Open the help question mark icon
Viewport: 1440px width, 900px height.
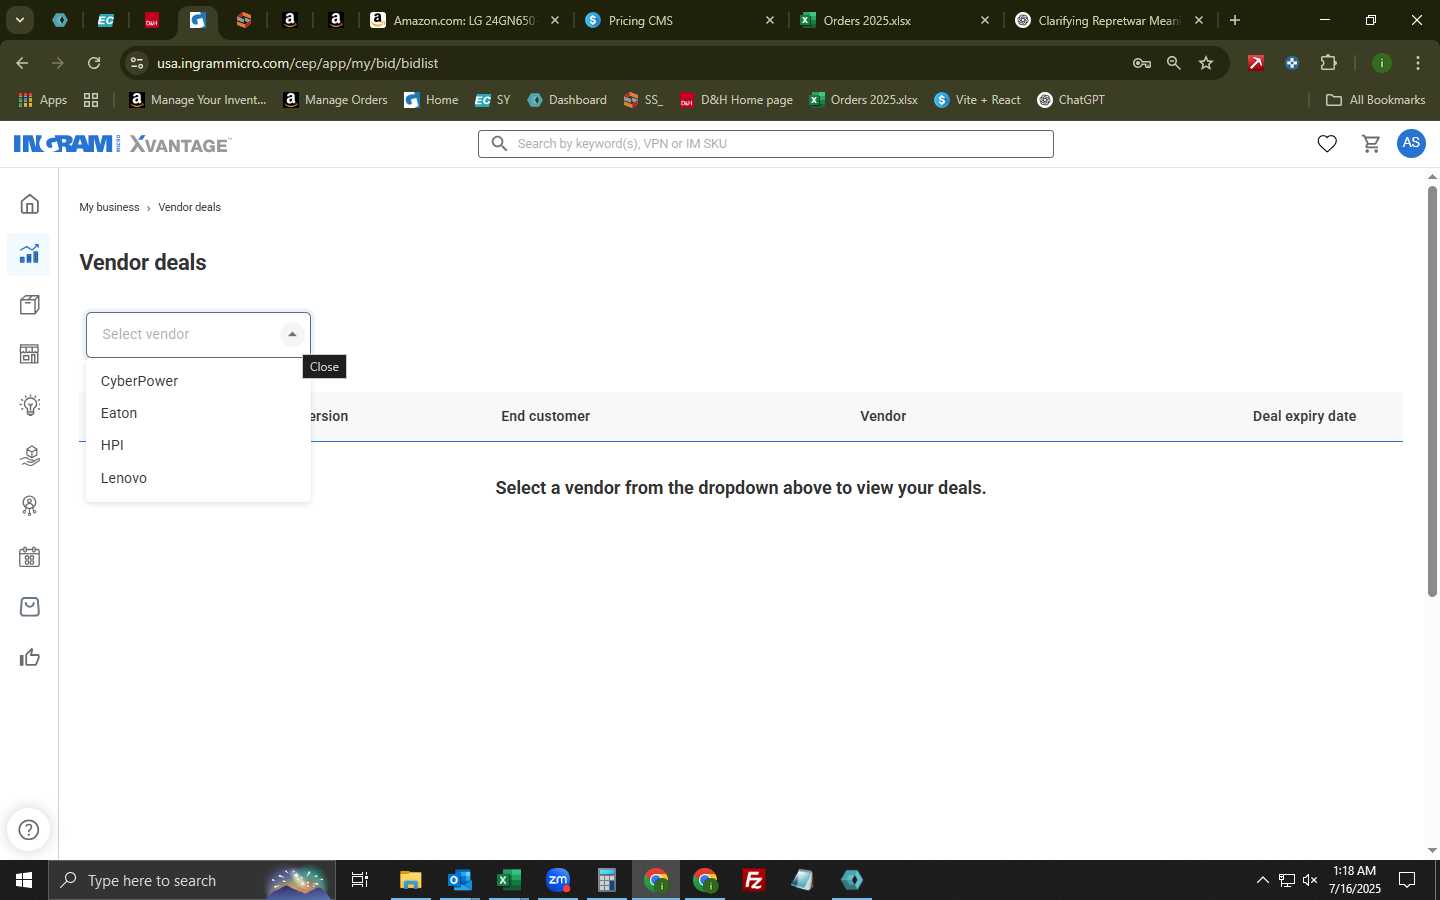coord(29,829)
